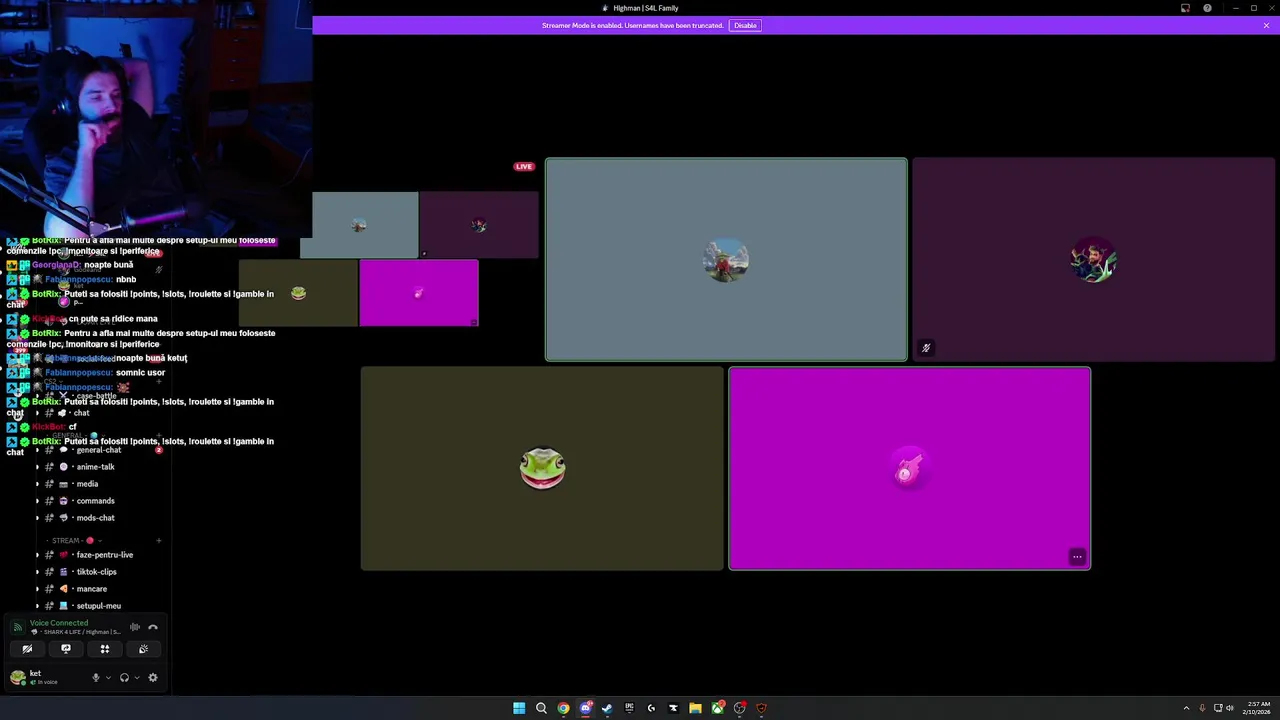Open more options on magenta participant tile
Image resolution: width=1280 pixels, height=720 pixels.
1077,557
